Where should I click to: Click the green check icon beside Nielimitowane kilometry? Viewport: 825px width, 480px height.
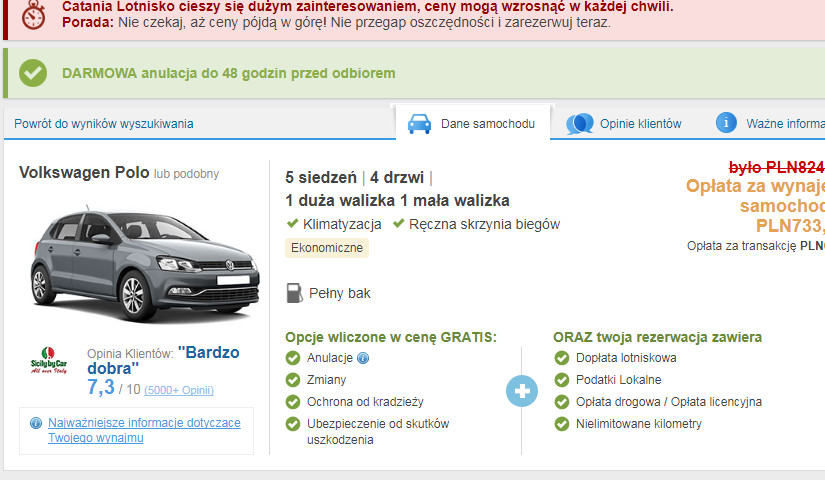pos(561,424)
